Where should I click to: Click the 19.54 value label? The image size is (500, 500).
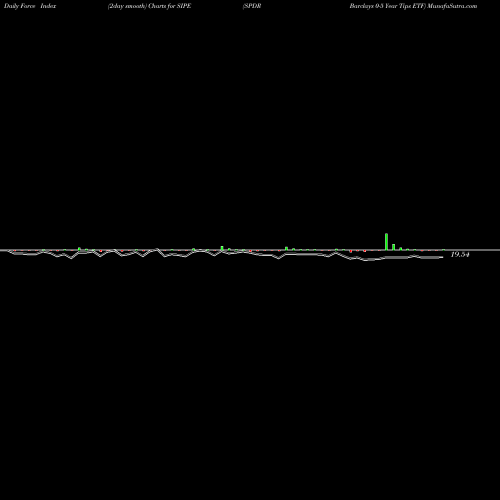[x=460, y=255]
